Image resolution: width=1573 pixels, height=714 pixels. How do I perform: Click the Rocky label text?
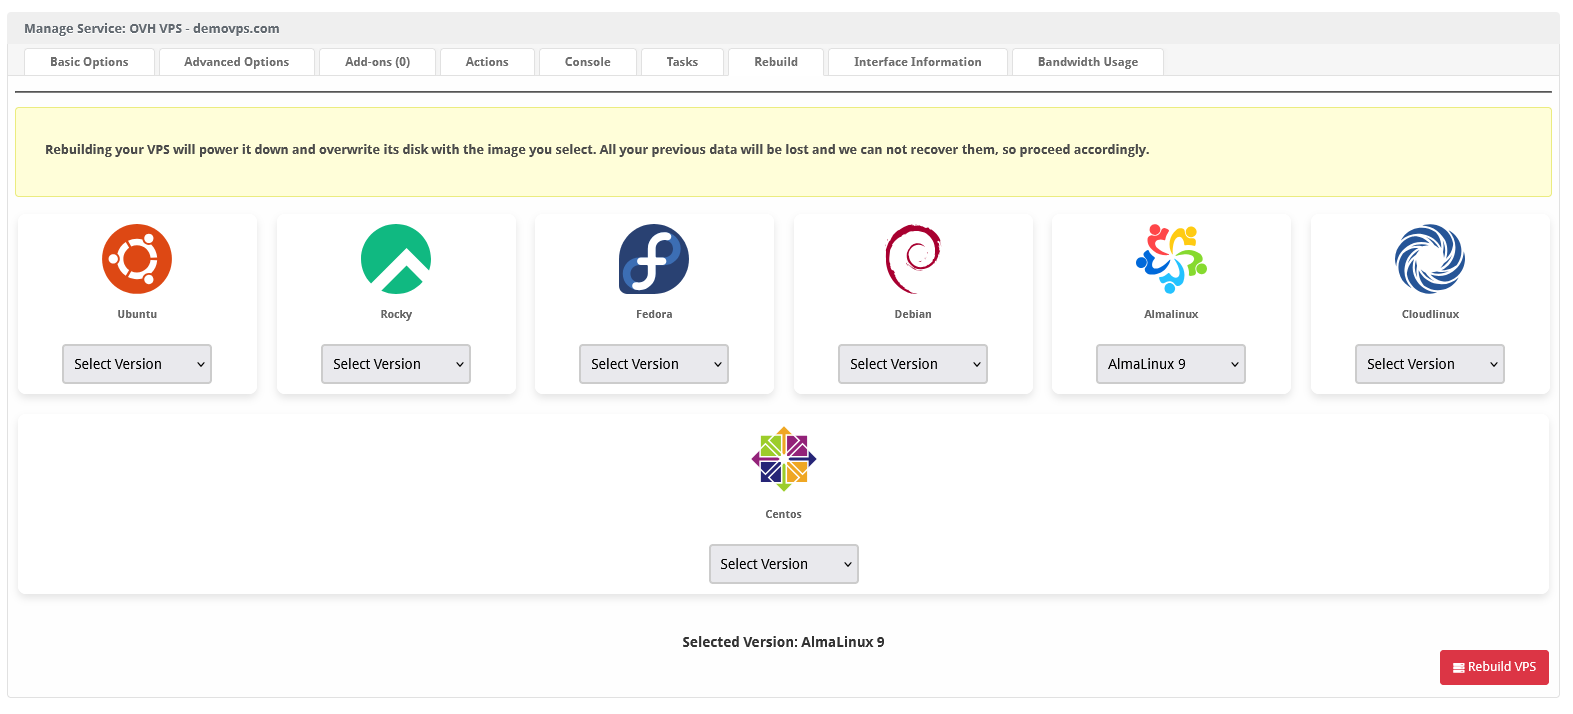[396, 314]
